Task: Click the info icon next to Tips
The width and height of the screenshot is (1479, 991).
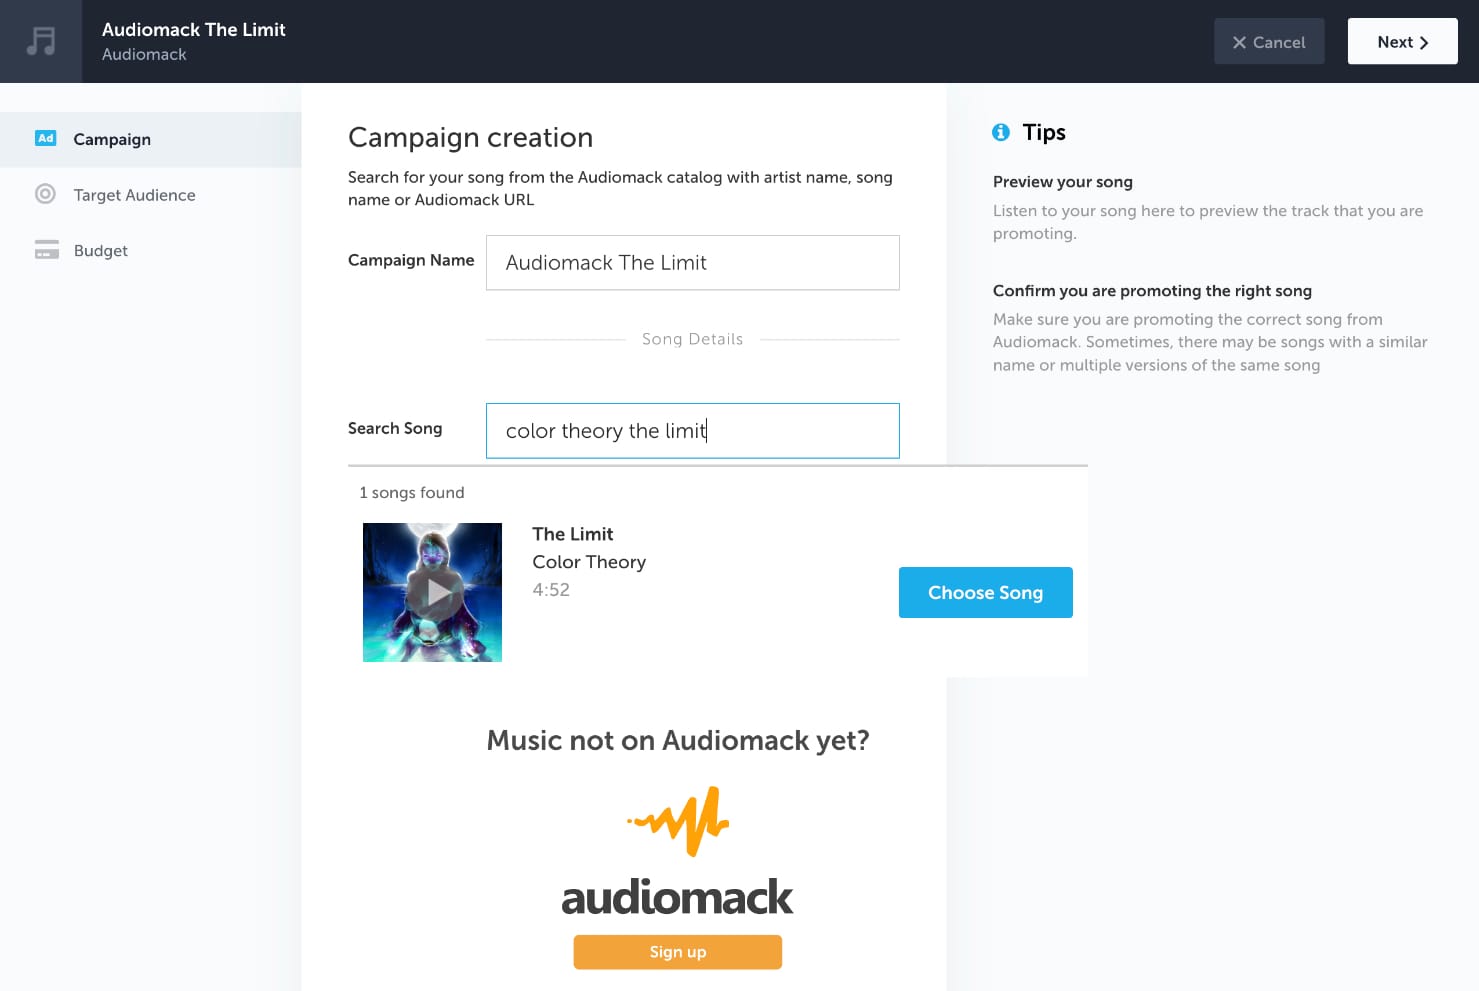Action: pos(1001,131)
